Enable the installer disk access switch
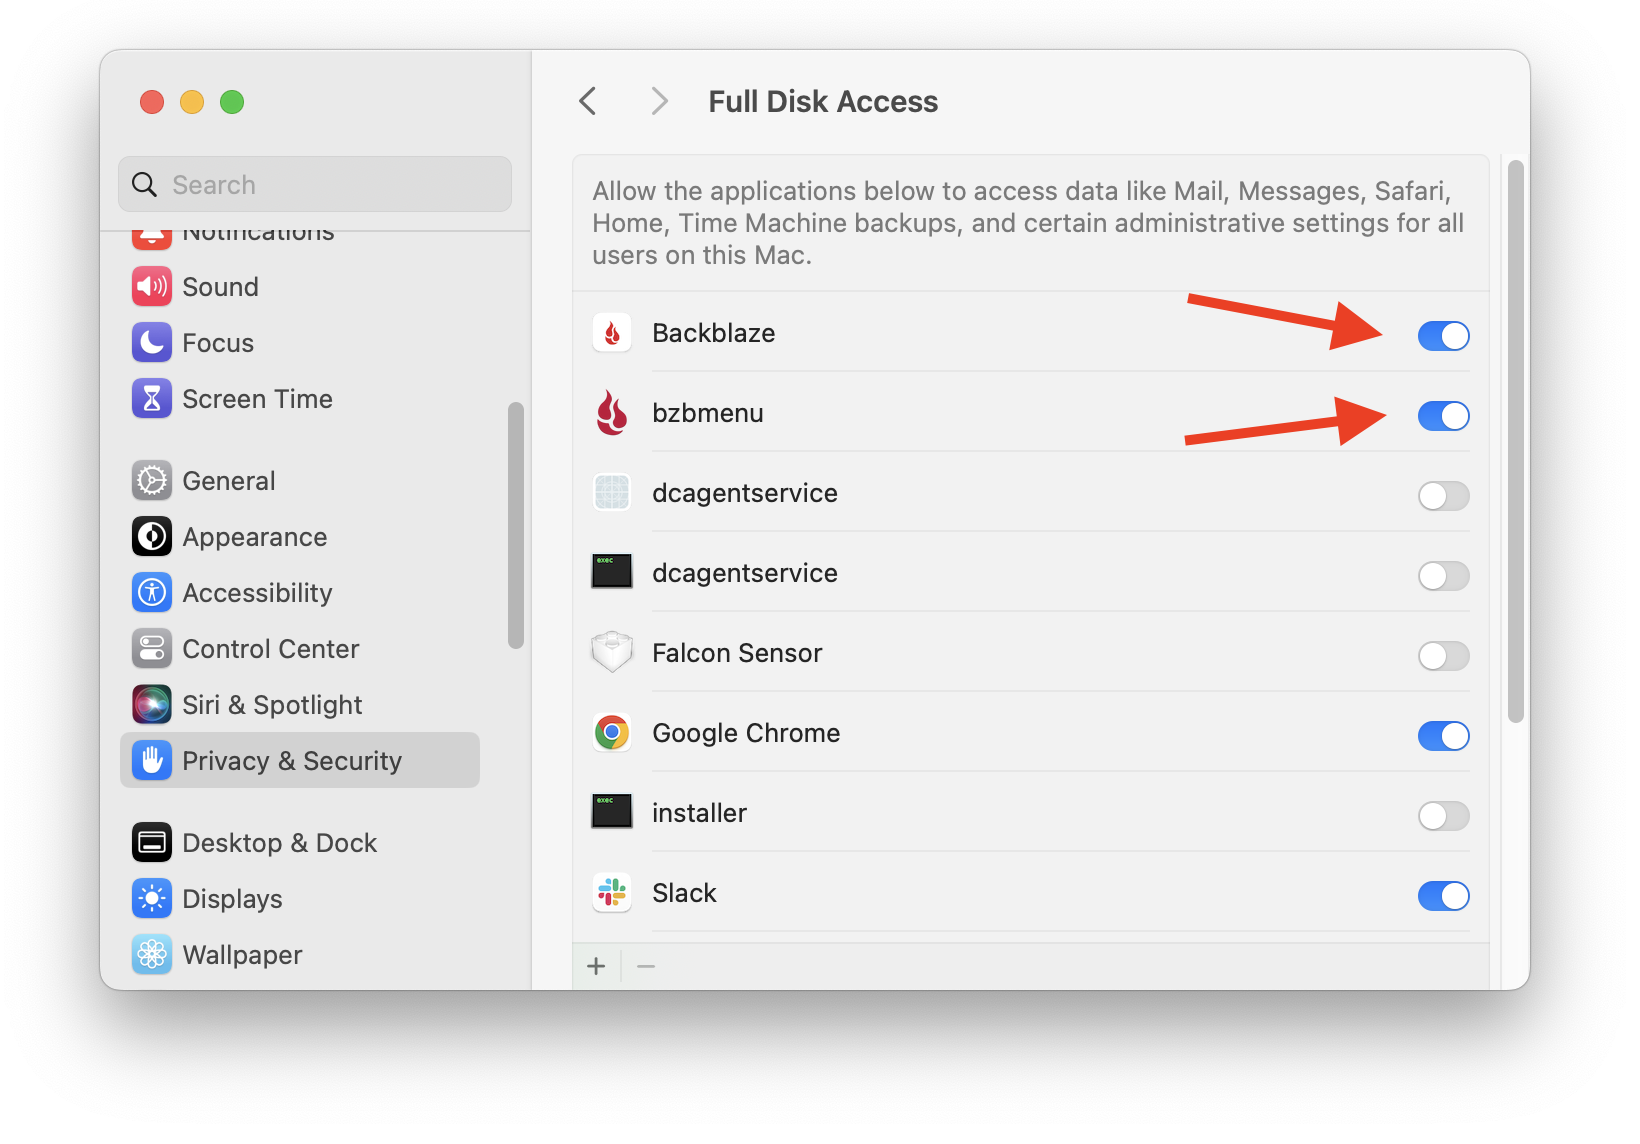Screen dimensions: 1640x1144 1444,816
